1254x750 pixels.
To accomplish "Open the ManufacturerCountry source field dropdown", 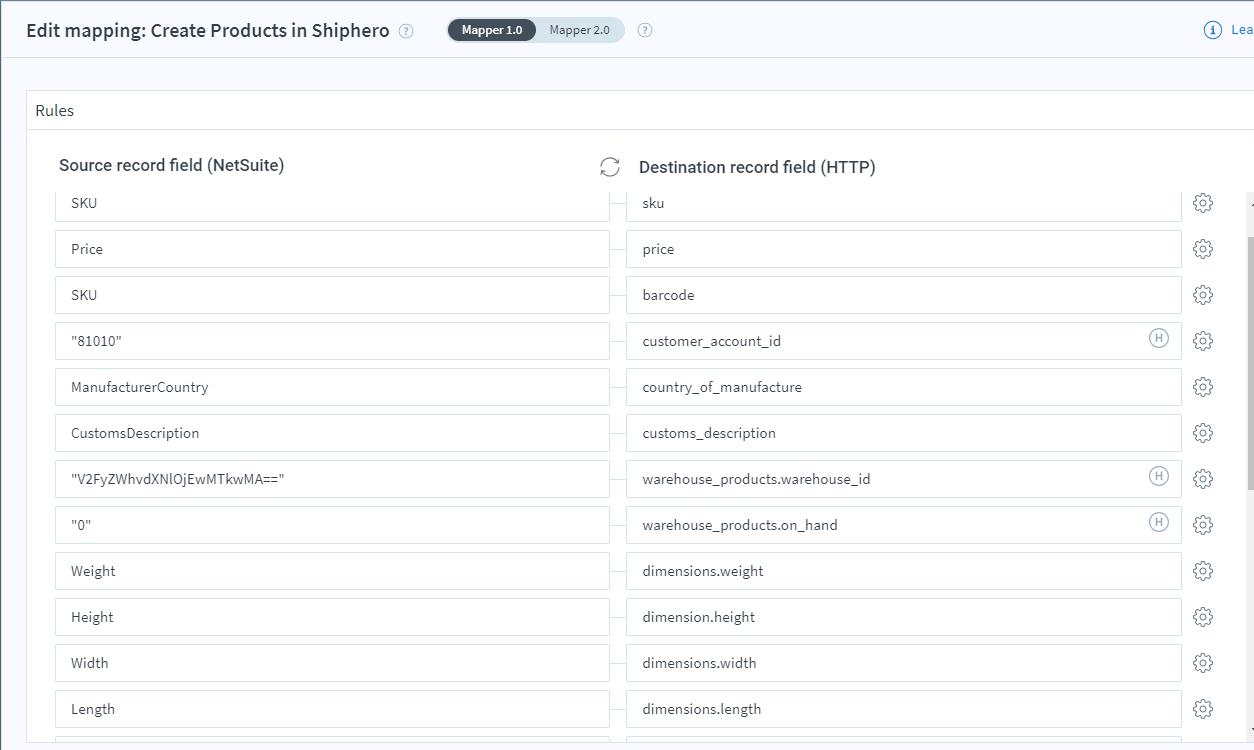I will [x=333, y=386].
